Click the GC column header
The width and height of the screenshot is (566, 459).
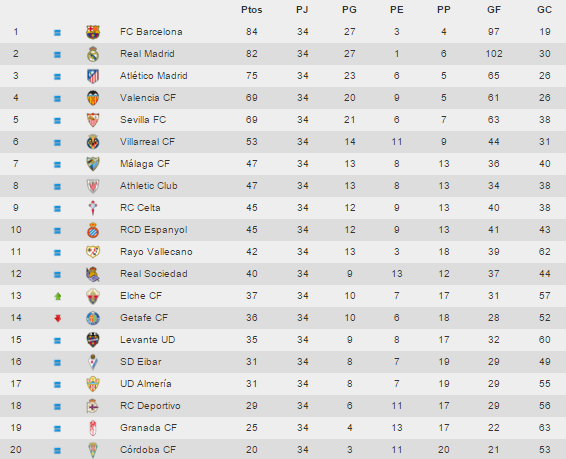[x=544, y=10]
